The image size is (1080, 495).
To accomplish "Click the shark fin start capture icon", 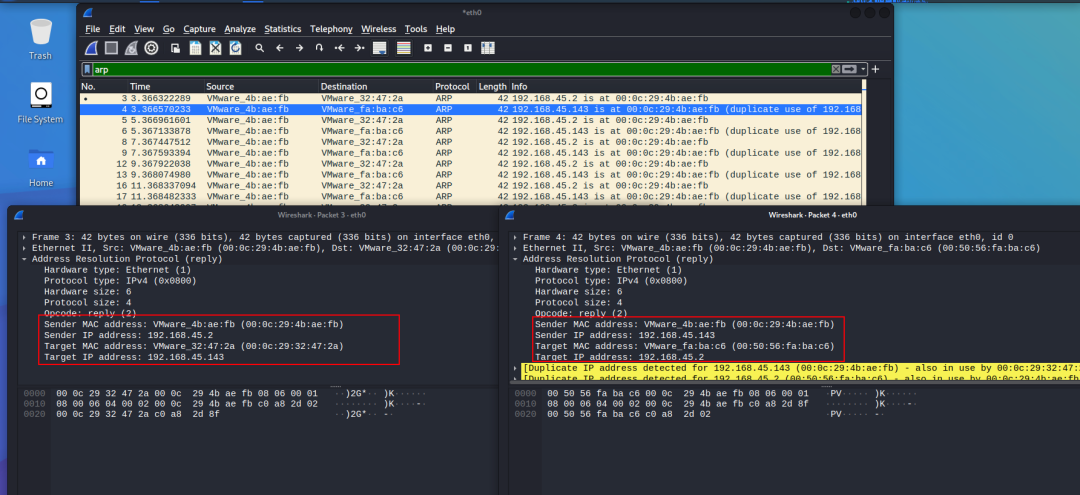I will coord(91,47).
